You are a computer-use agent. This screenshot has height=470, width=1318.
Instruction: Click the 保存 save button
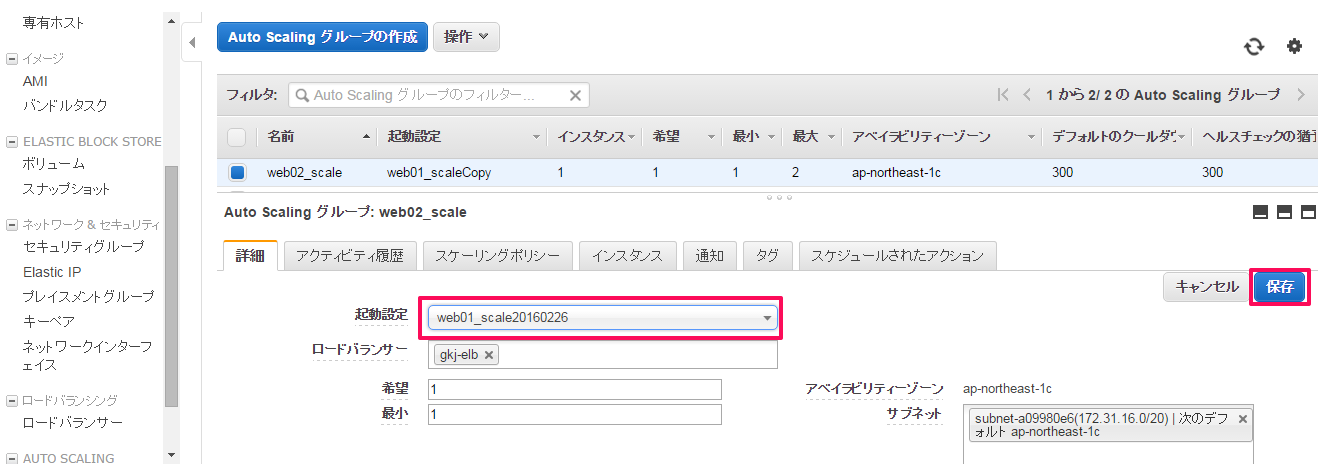coord(1280,287)
